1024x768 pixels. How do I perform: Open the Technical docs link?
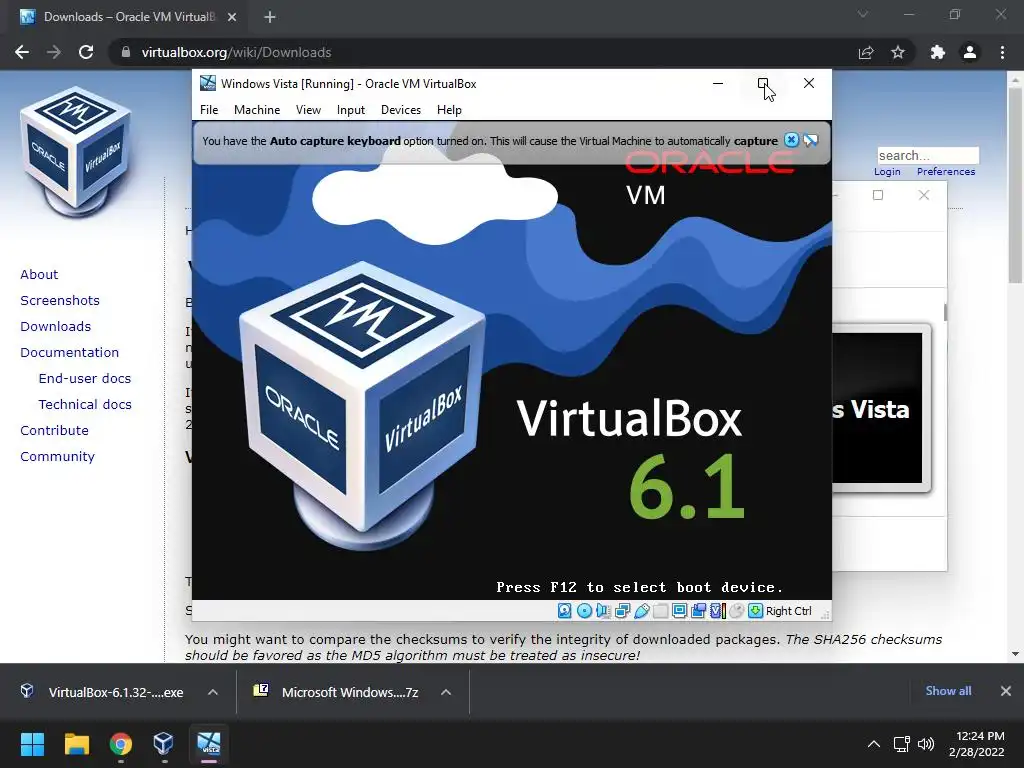tap(85, 405)
